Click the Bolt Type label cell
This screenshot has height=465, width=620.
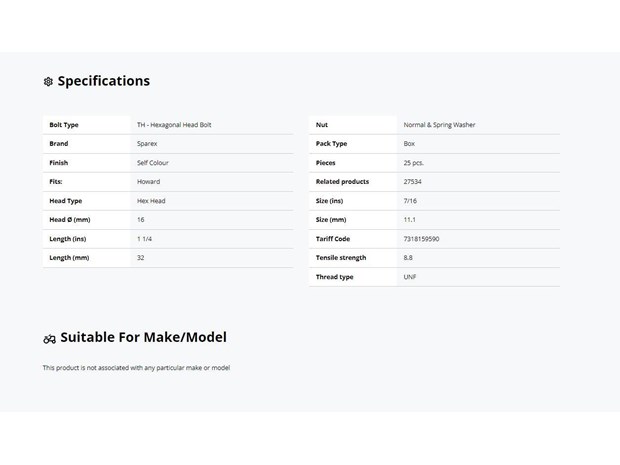[x=87, y=125]
